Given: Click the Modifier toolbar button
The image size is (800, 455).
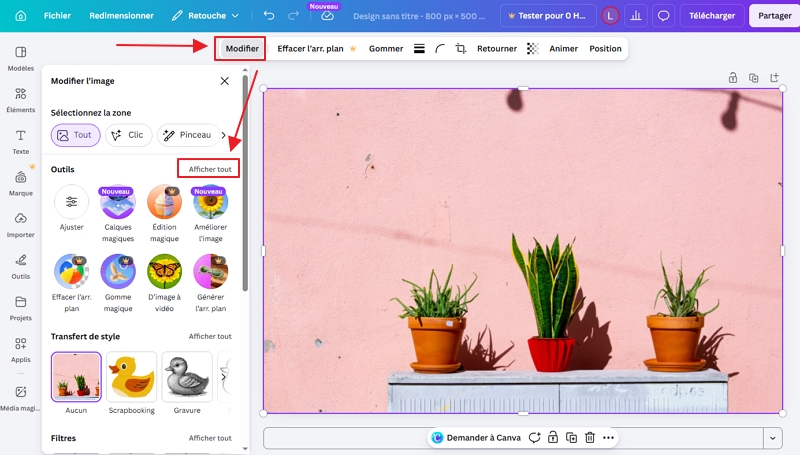Looking at the screenshot, I should [x=242, y=48].
